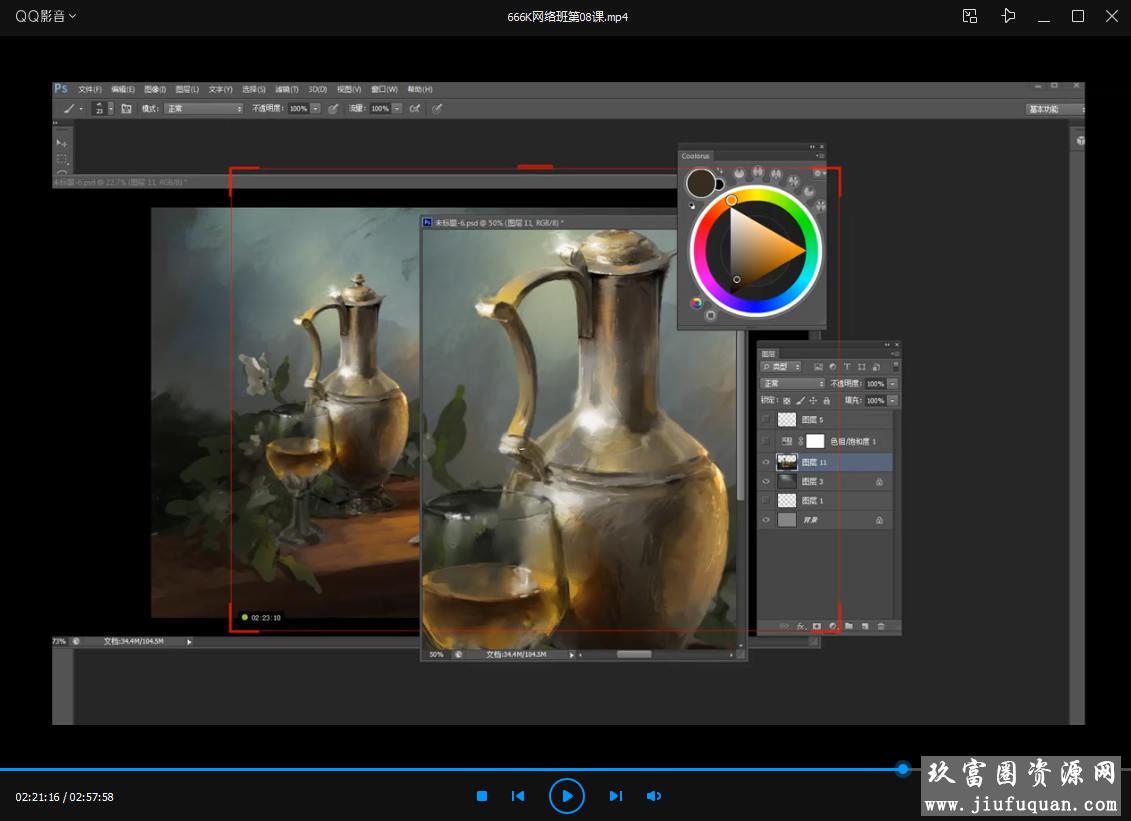Select the Move tool in Photoshop toolbox
The width and height of the screenshot is (1131, 821).
point(62,143)
